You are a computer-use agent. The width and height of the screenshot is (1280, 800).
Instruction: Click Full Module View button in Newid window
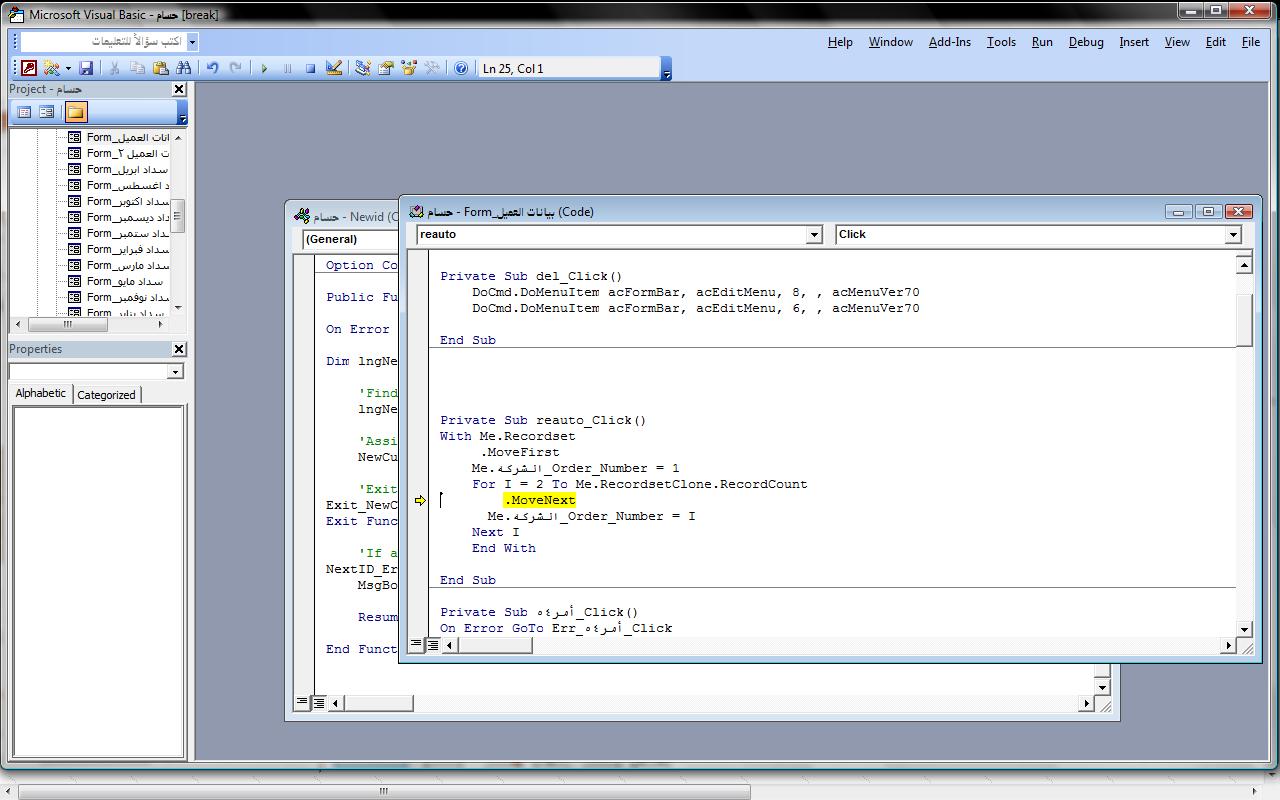[x=318, y=703]
